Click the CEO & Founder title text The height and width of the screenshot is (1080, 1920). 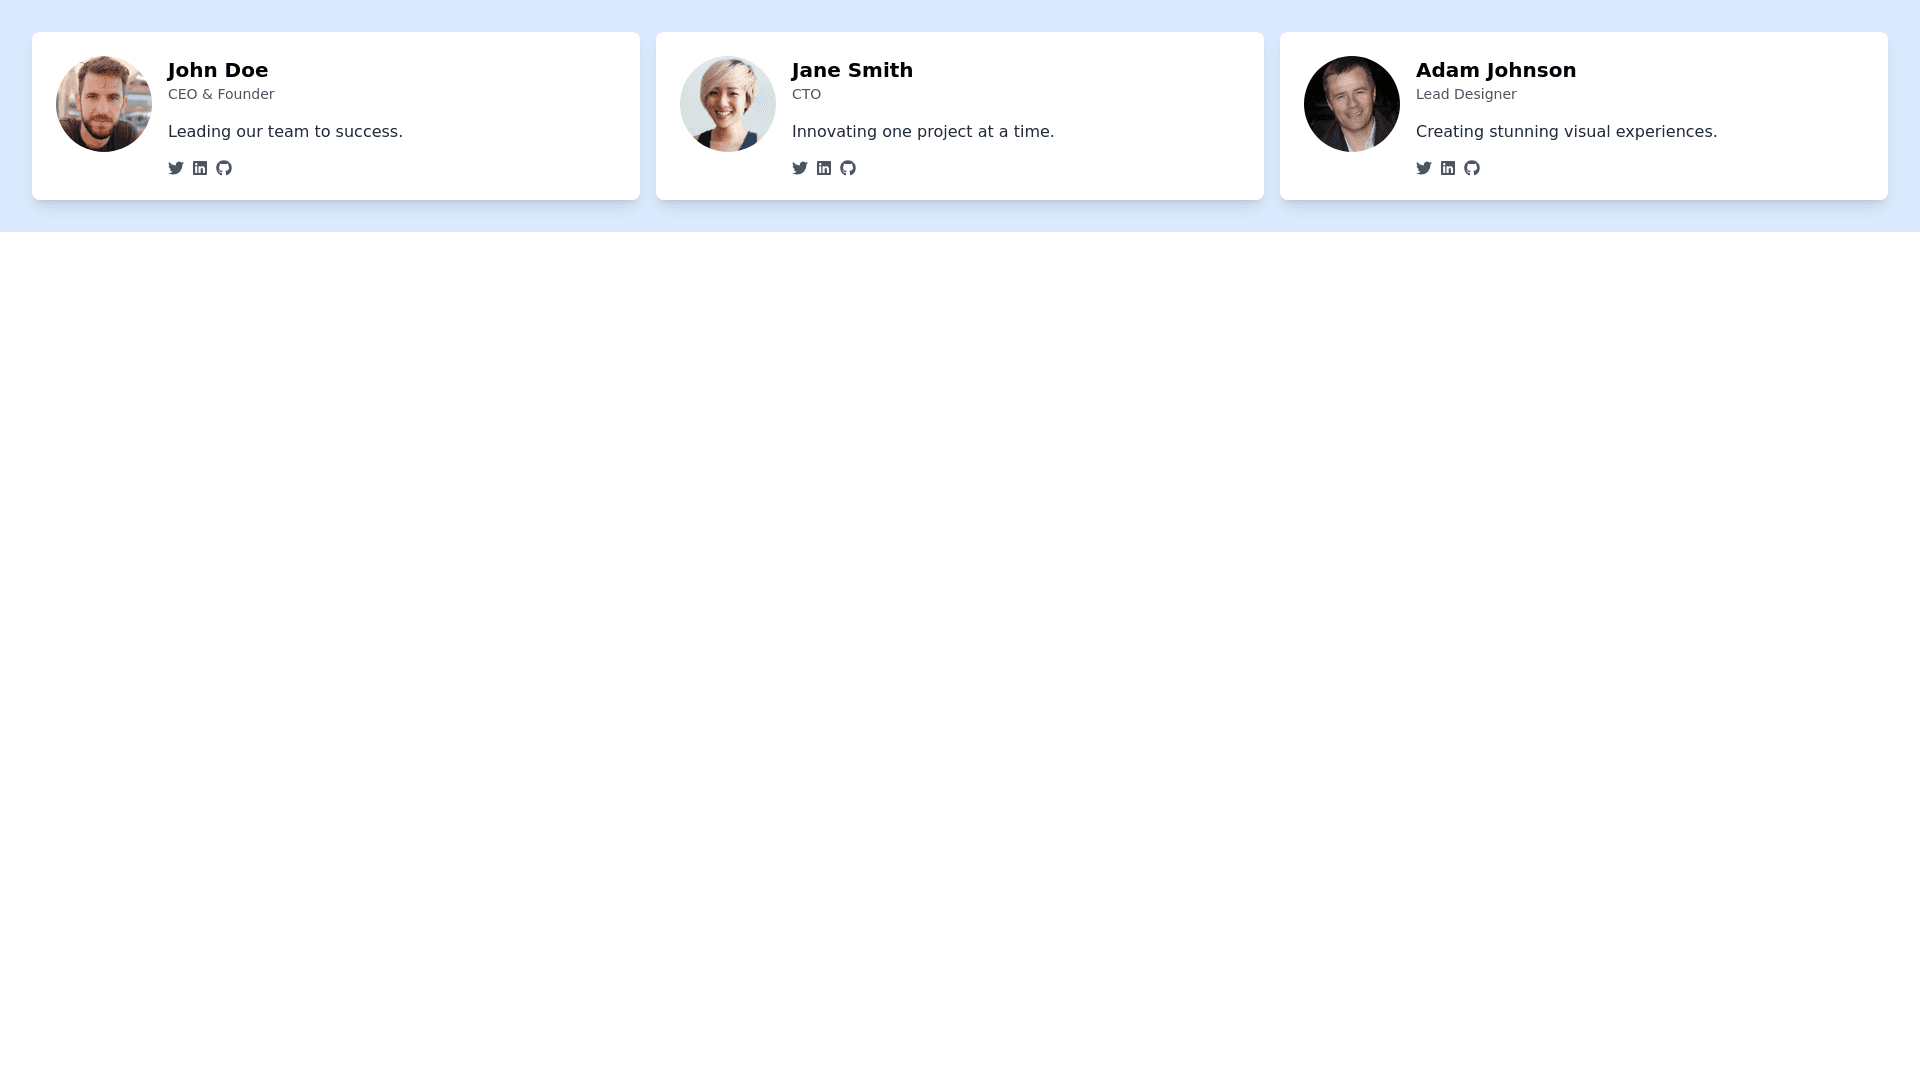[x=221, y=94]
